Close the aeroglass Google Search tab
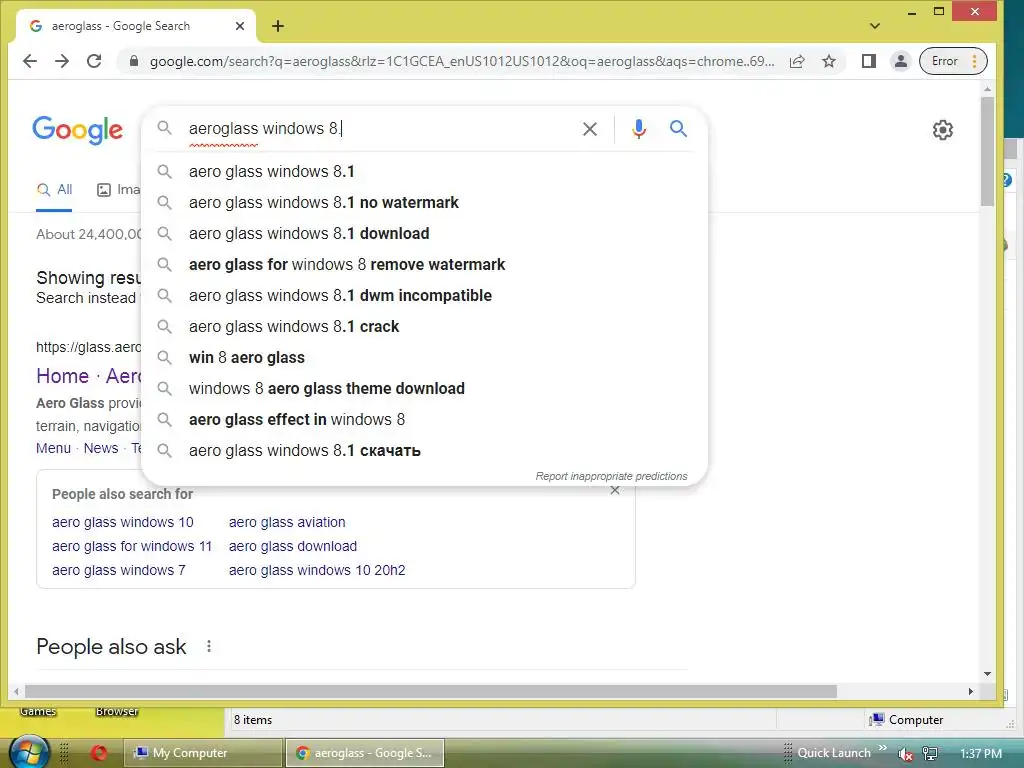Viewport: 1024px width, 768px height. [x=240, y=26]
